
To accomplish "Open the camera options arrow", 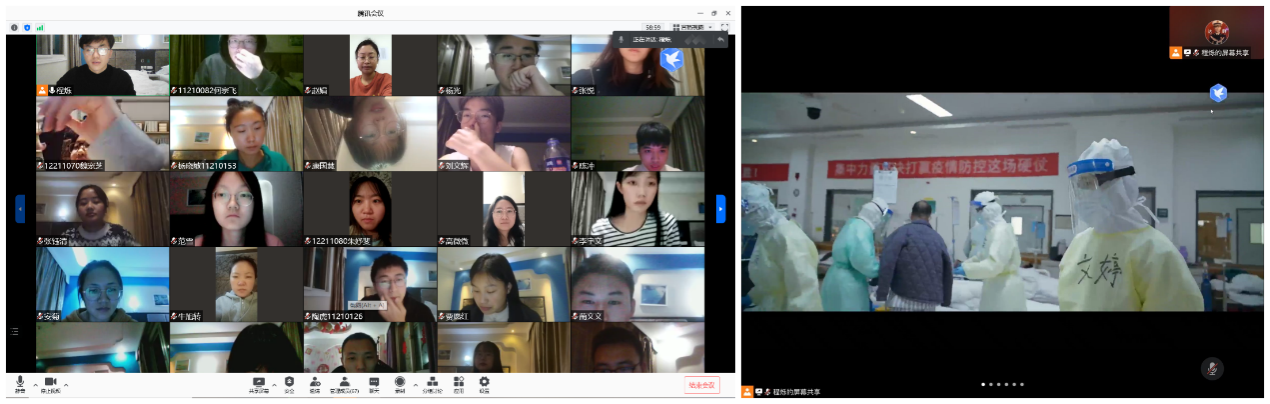I will 66,384.
